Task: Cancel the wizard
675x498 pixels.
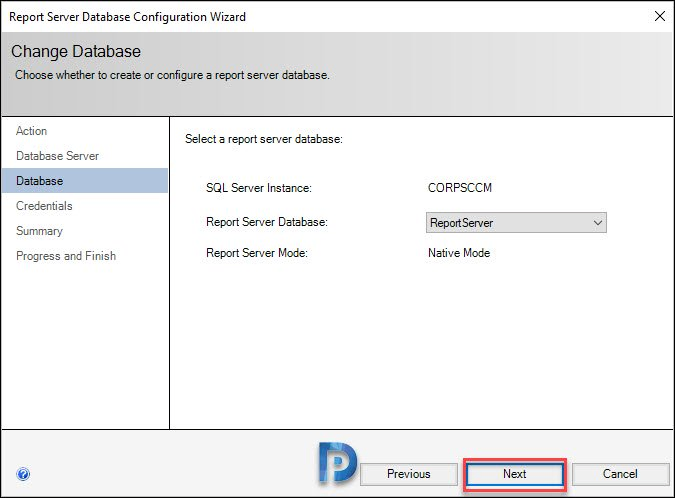Action: (620, 474)
